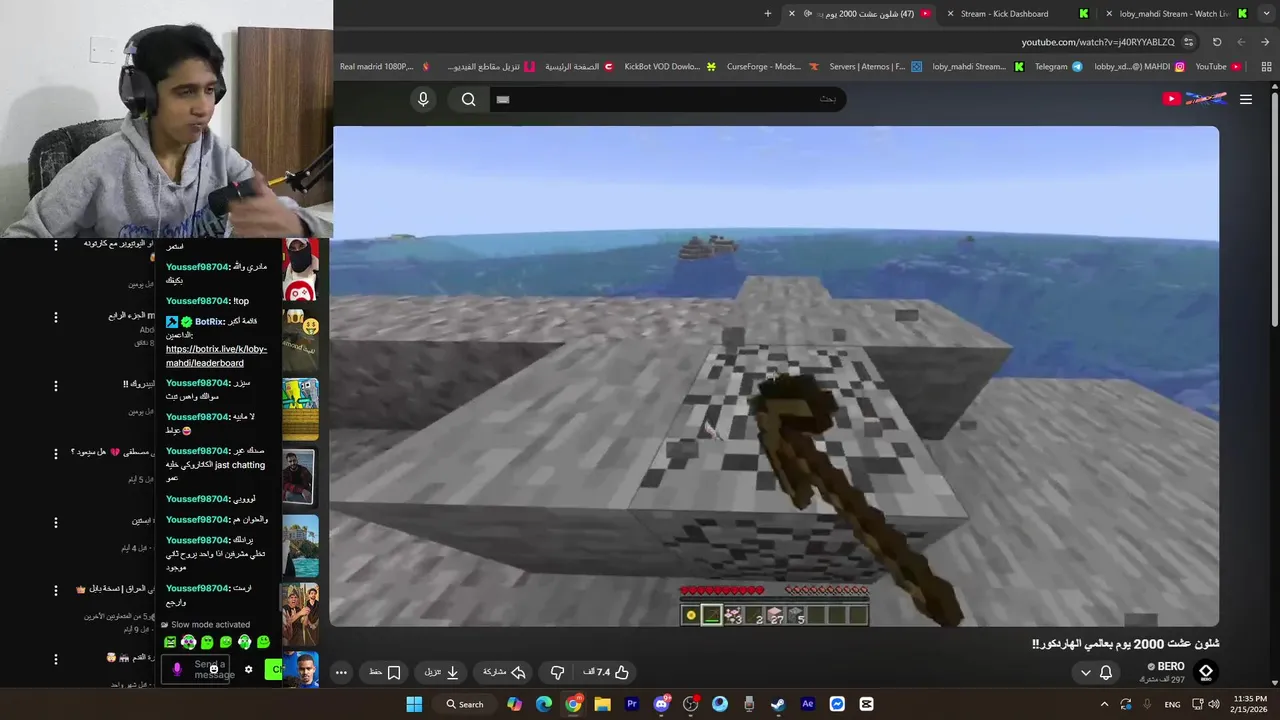Open the MAHDI Instagram bookmark
1280x720 pixels.
(1139, 67)
